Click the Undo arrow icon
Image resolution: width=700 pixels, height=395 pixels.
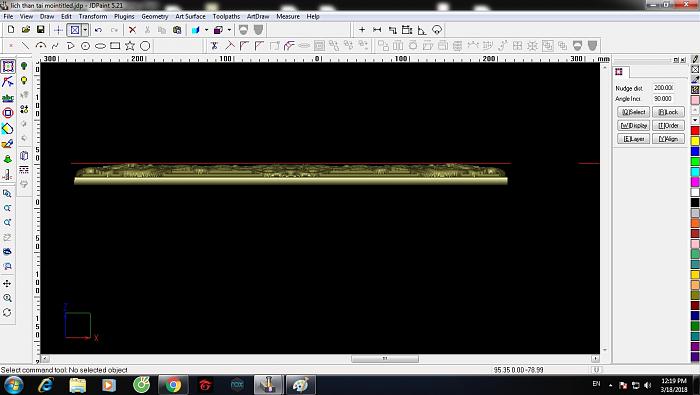(98, 30)
